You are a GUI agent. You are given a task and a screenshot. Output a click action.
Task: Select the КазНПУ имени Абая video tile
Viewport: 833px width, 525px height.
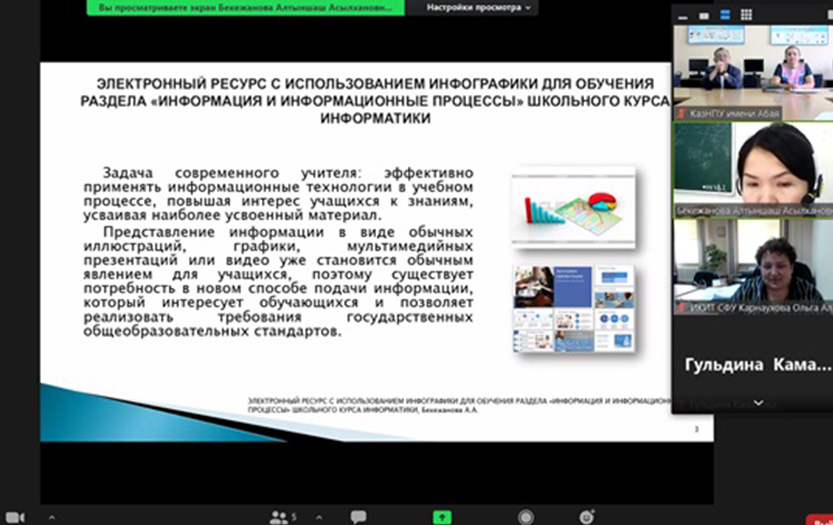click(752, 66)
